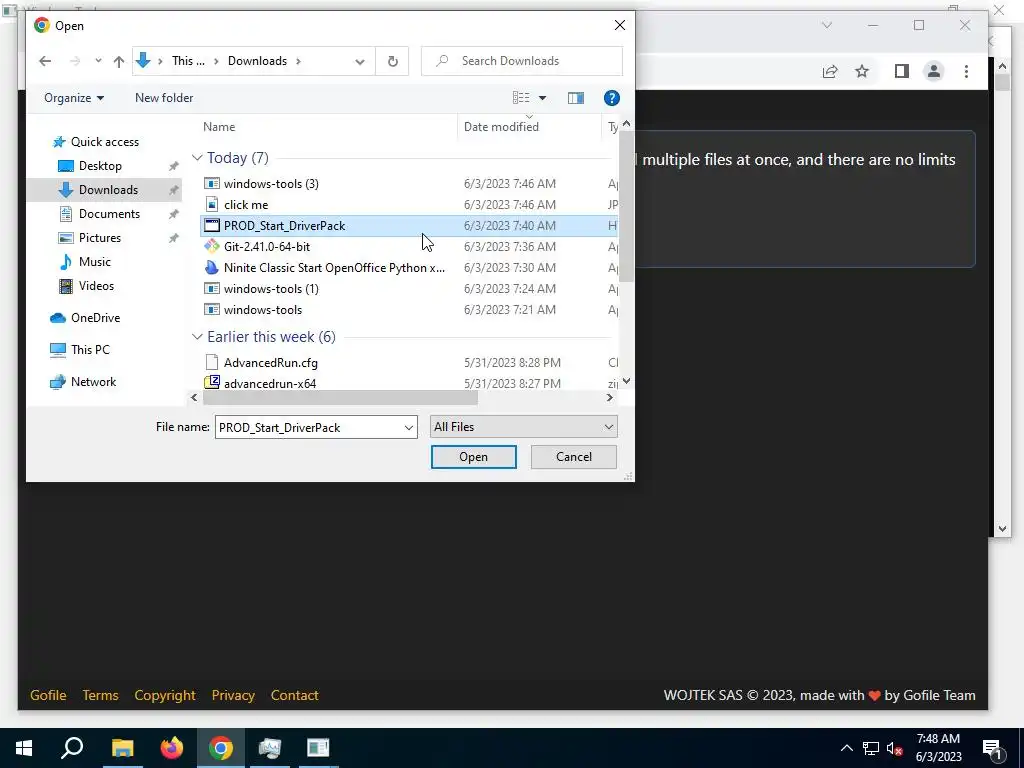Viewport: 1024px width, 768px height.
Task: Select windows-tools (1) file
Action: [271, 289]
